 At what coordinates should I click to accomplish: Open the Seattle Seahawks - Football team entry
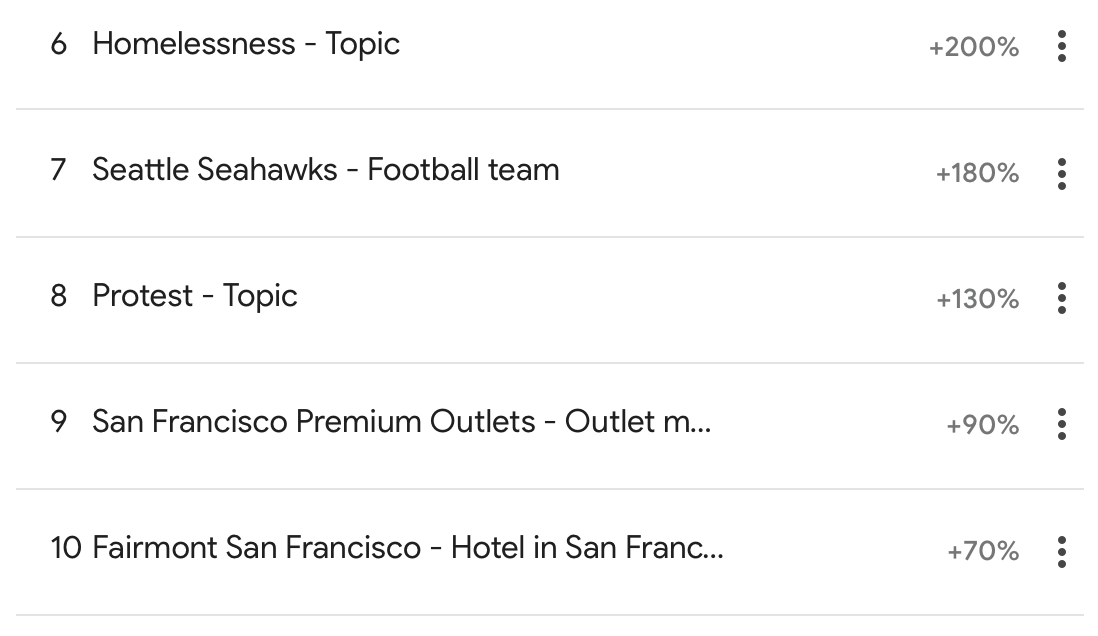[x=326, y=170]
